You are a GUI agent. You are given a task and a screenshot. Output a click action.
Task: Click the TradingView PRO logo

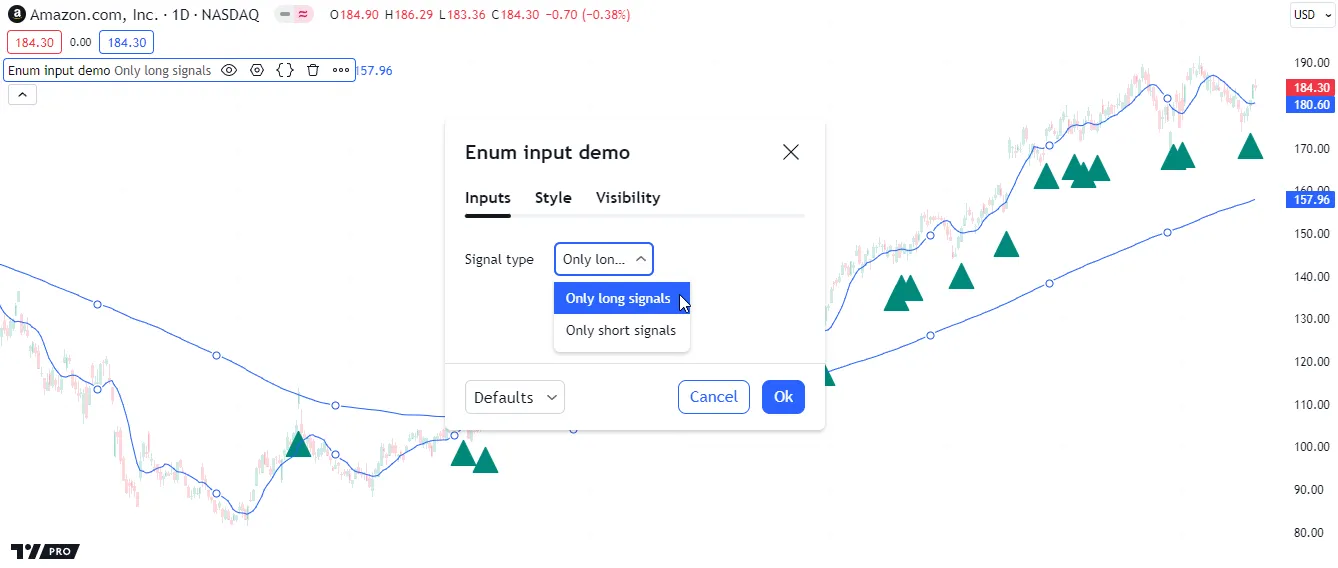point(45,551)
